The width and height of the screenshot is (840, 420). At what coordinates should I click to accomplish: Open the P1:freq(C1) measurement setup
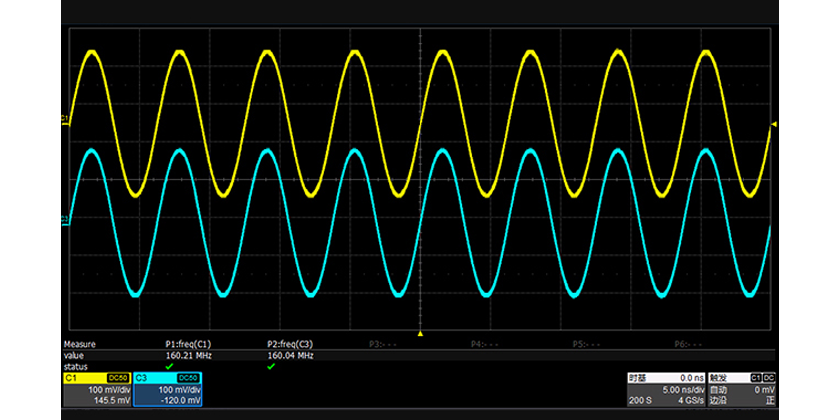click(x=188, y=343)
